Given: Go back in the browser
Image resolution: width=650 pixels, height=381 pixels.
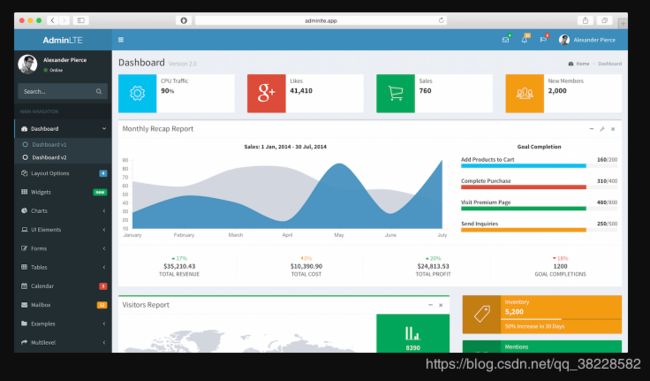Looking at the screenshot, I should click(52, 20).
